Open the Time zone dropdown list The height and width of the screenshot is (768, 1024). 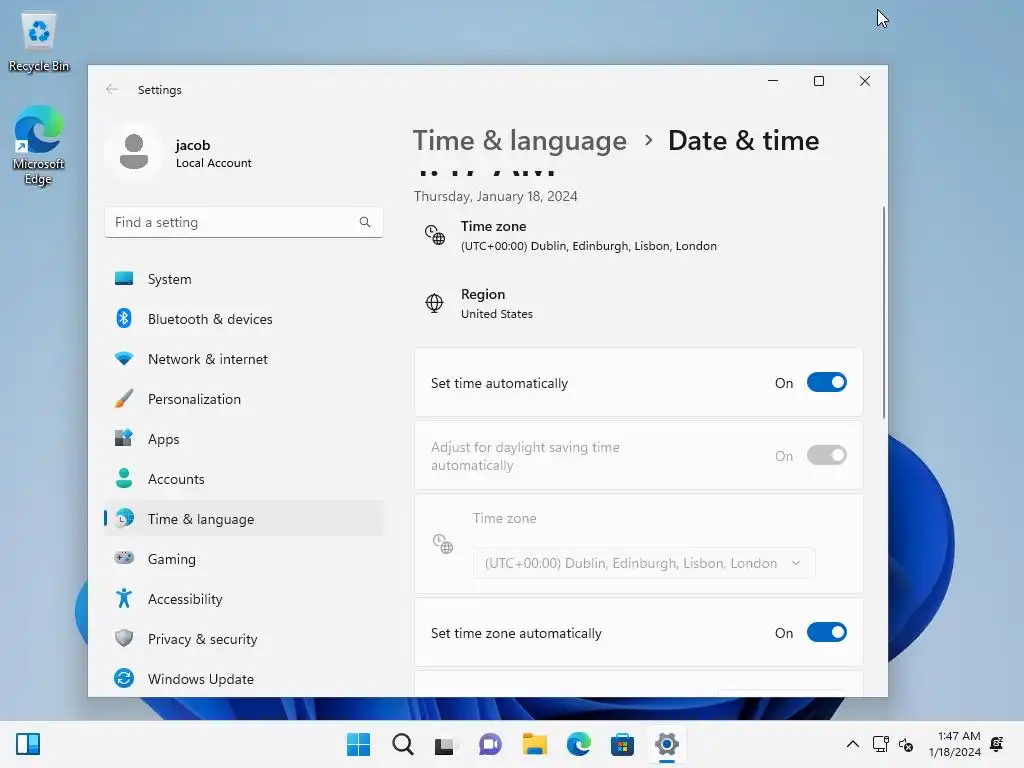pyautogui.click(x=644, y=563)
